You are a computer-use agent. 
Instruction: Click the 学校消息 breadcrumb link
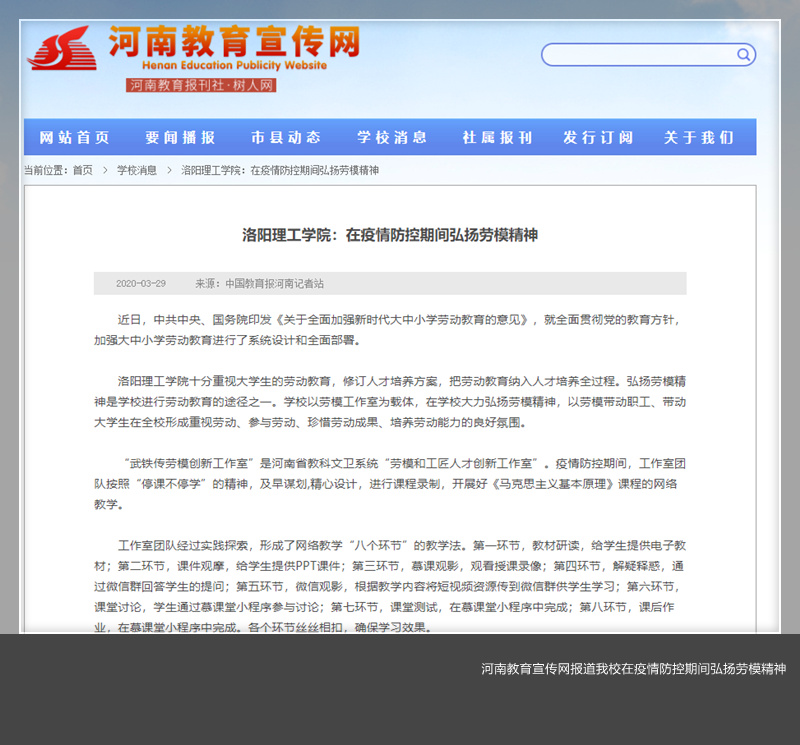click(x=137, y=171)
